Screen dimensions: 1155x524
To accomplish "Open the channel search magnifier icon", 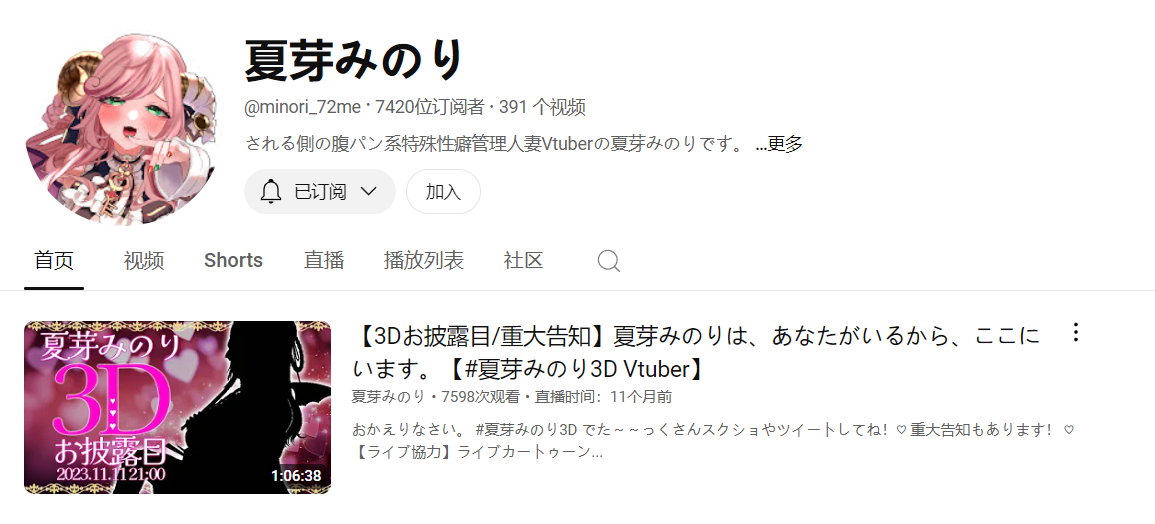I will click(x=608, y=260).
